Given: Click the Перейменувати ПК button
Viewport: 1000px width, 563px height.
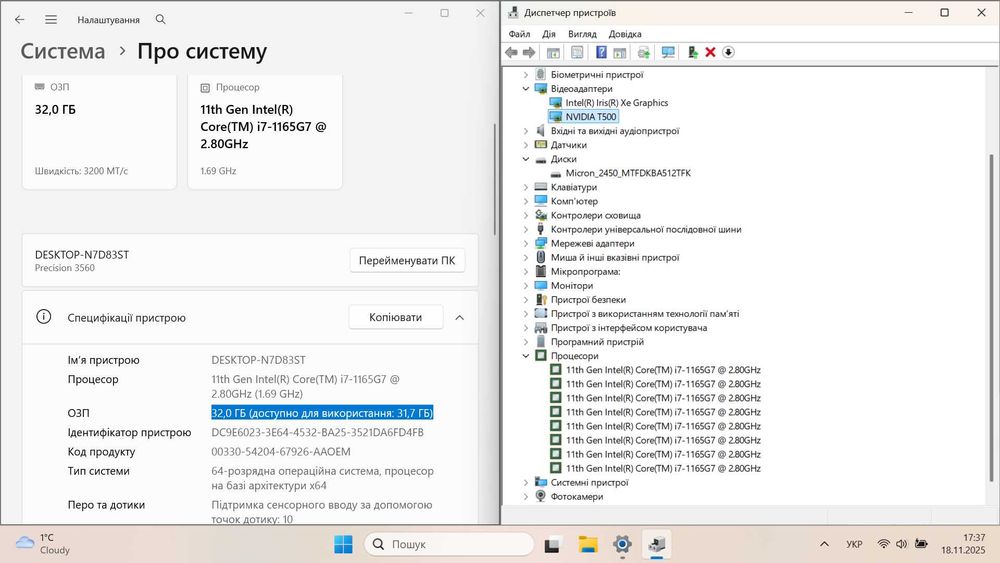Looking at the screenshot, I should coord(407,260).
